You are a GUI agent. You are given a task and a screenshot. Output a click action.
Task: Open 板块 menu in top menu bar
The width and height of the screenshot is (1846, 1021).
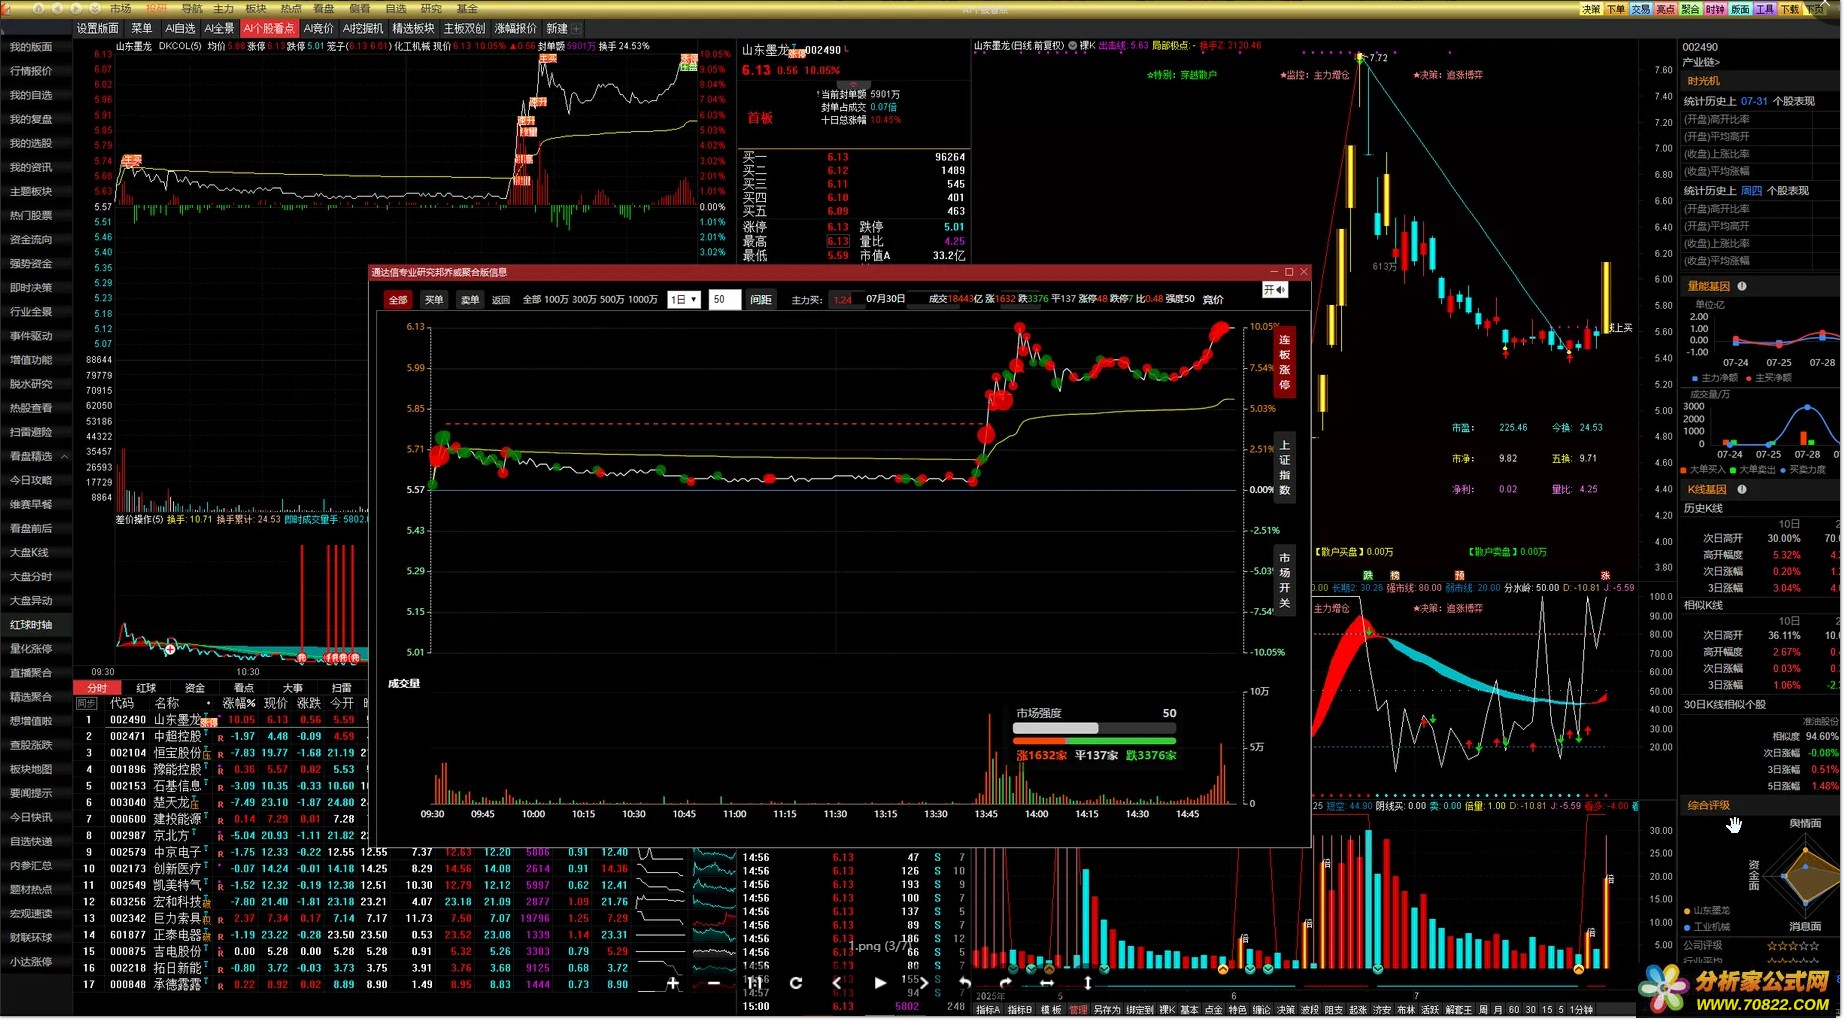[257, 8]
